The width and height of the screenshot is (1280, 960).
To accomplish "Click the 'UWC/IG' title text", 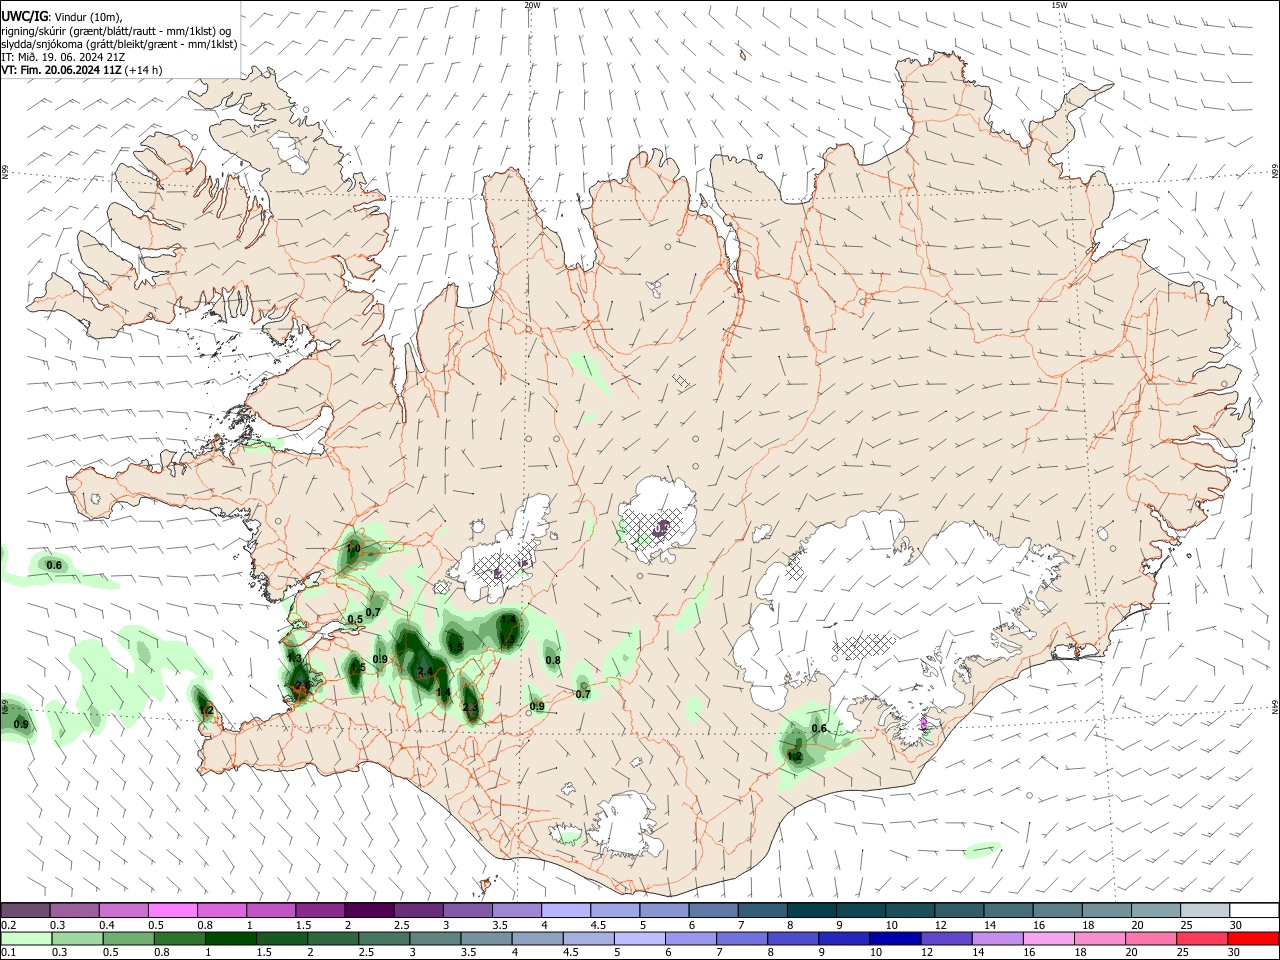I will point(24,17).
